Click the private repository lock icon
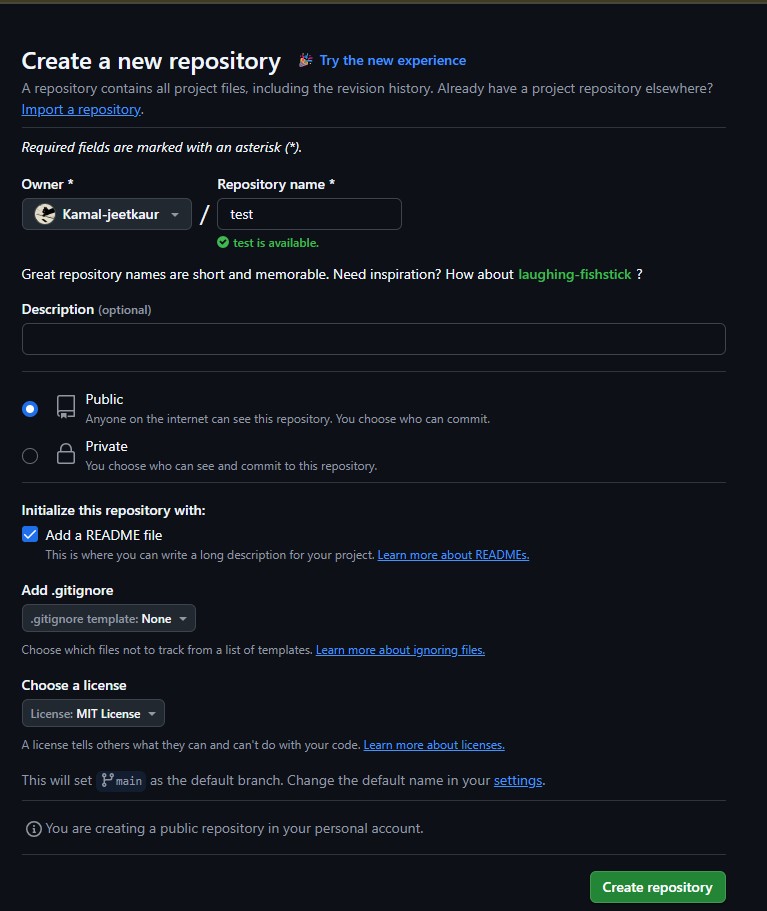 point(66,454)
